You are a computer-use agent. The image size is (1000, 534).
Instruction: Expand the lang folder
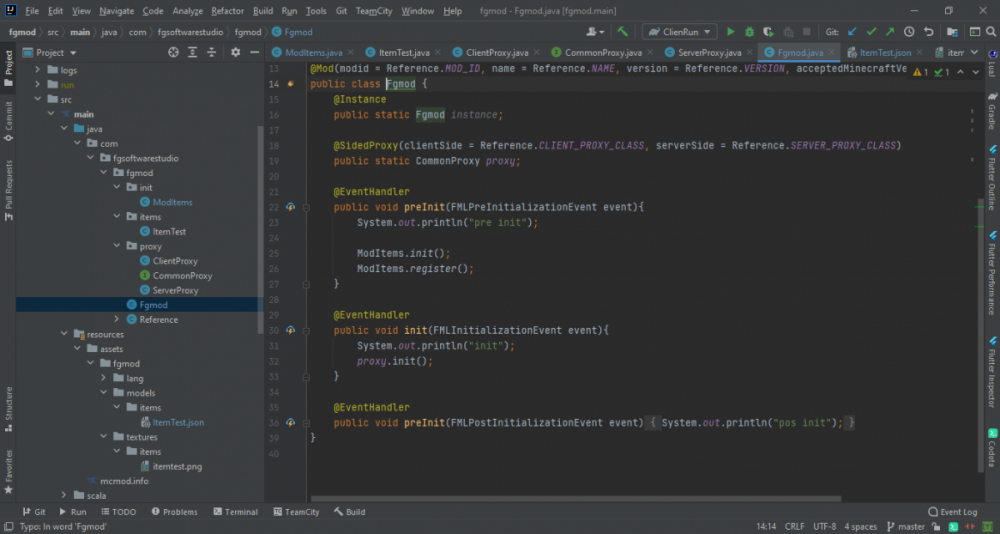(x=103, y=378)
